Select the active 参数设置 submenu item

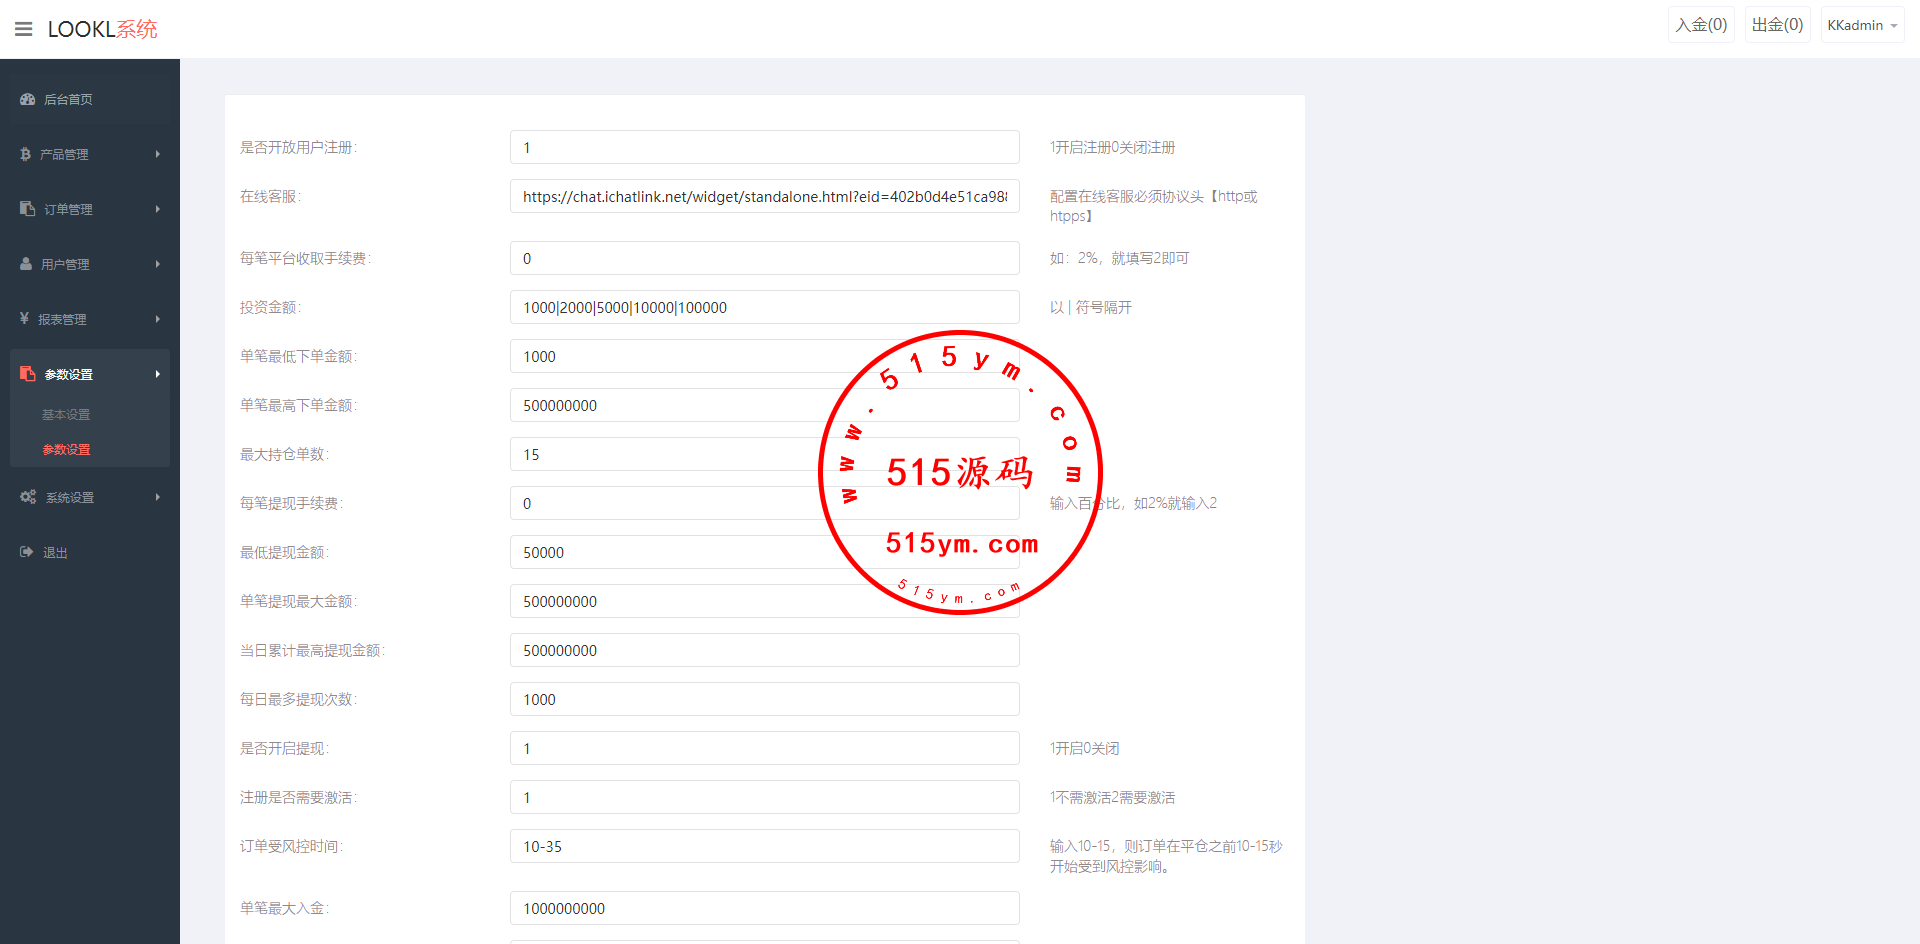pos(66,450)
